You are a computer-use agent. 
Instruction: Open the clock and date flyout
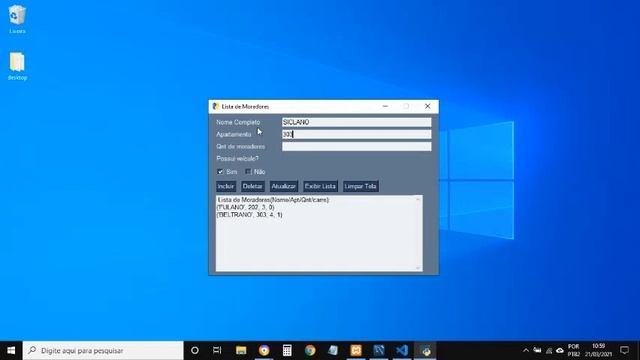coord(598,350)
